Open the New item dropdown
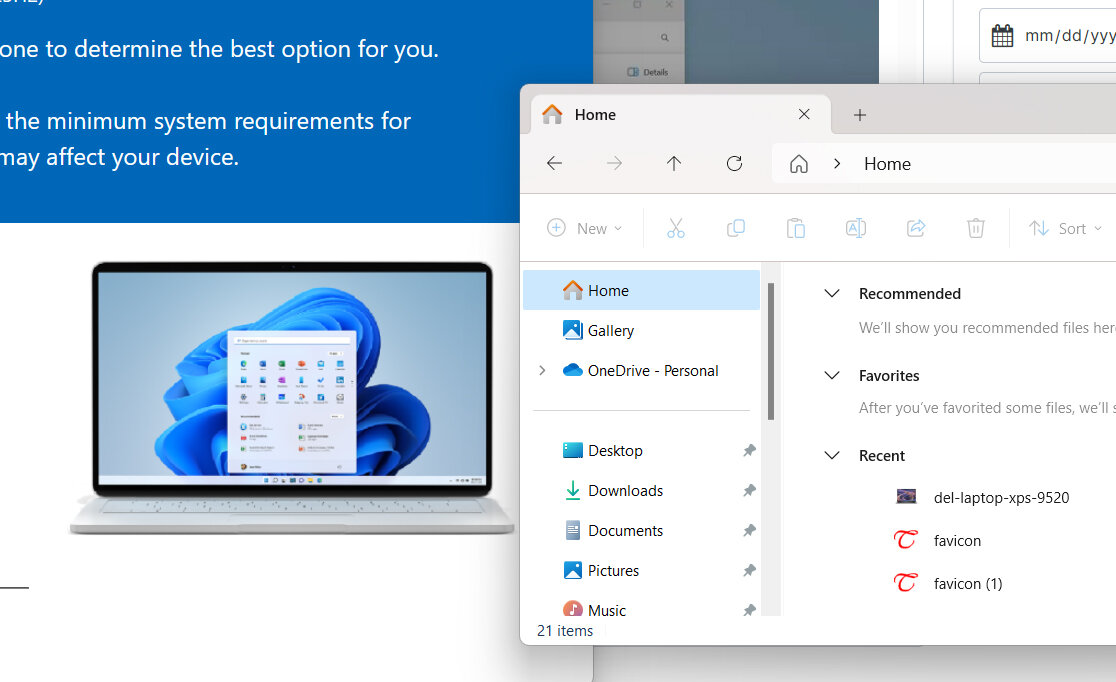Viewport: 1116px width, 682px height. pyautogui.click(x=585, y=228)
